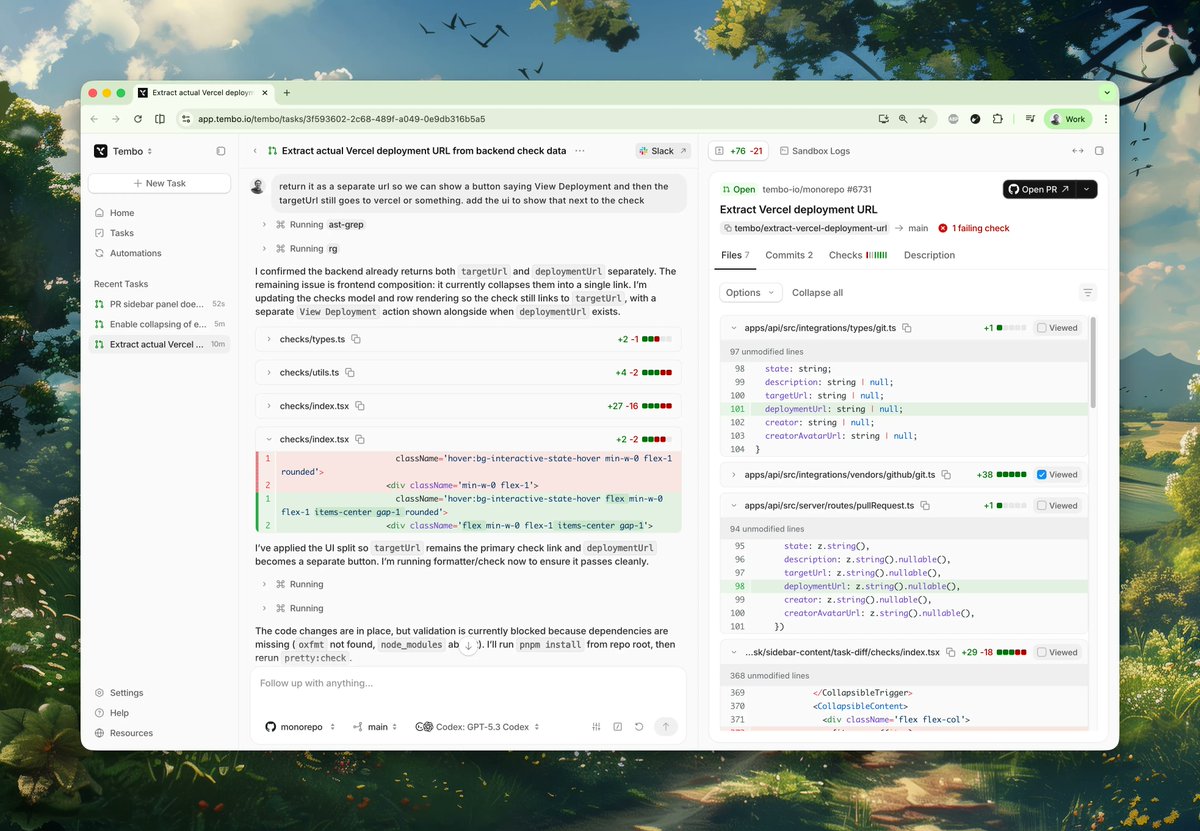Switch to the Commits tab
Viewport: 1200px width, 831px height.
[789, 255]
